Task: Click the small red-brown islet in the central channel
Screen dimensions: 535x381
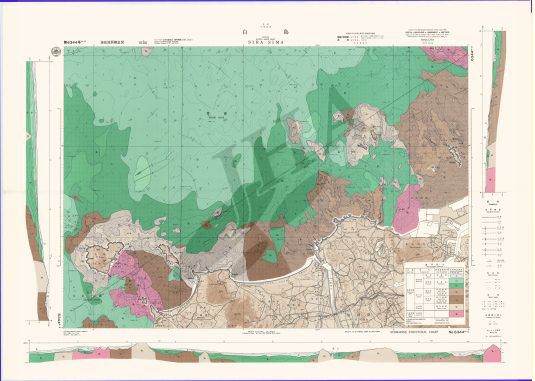Action: pyautogui.click(x=206, y=224)
